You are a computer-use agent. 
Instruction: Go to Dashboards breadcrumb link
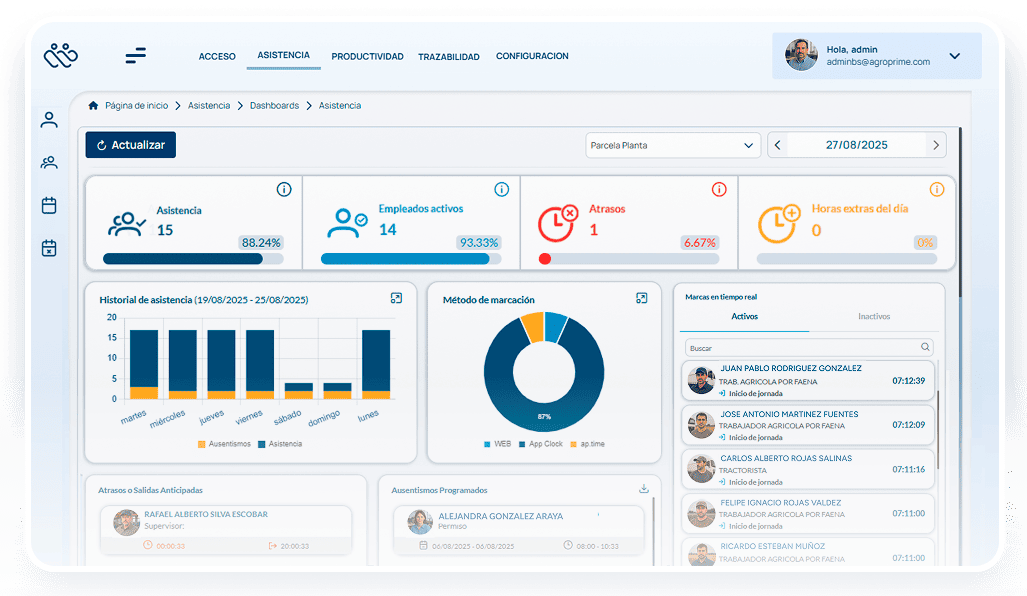pyautogui.click(x=274, y=106)
